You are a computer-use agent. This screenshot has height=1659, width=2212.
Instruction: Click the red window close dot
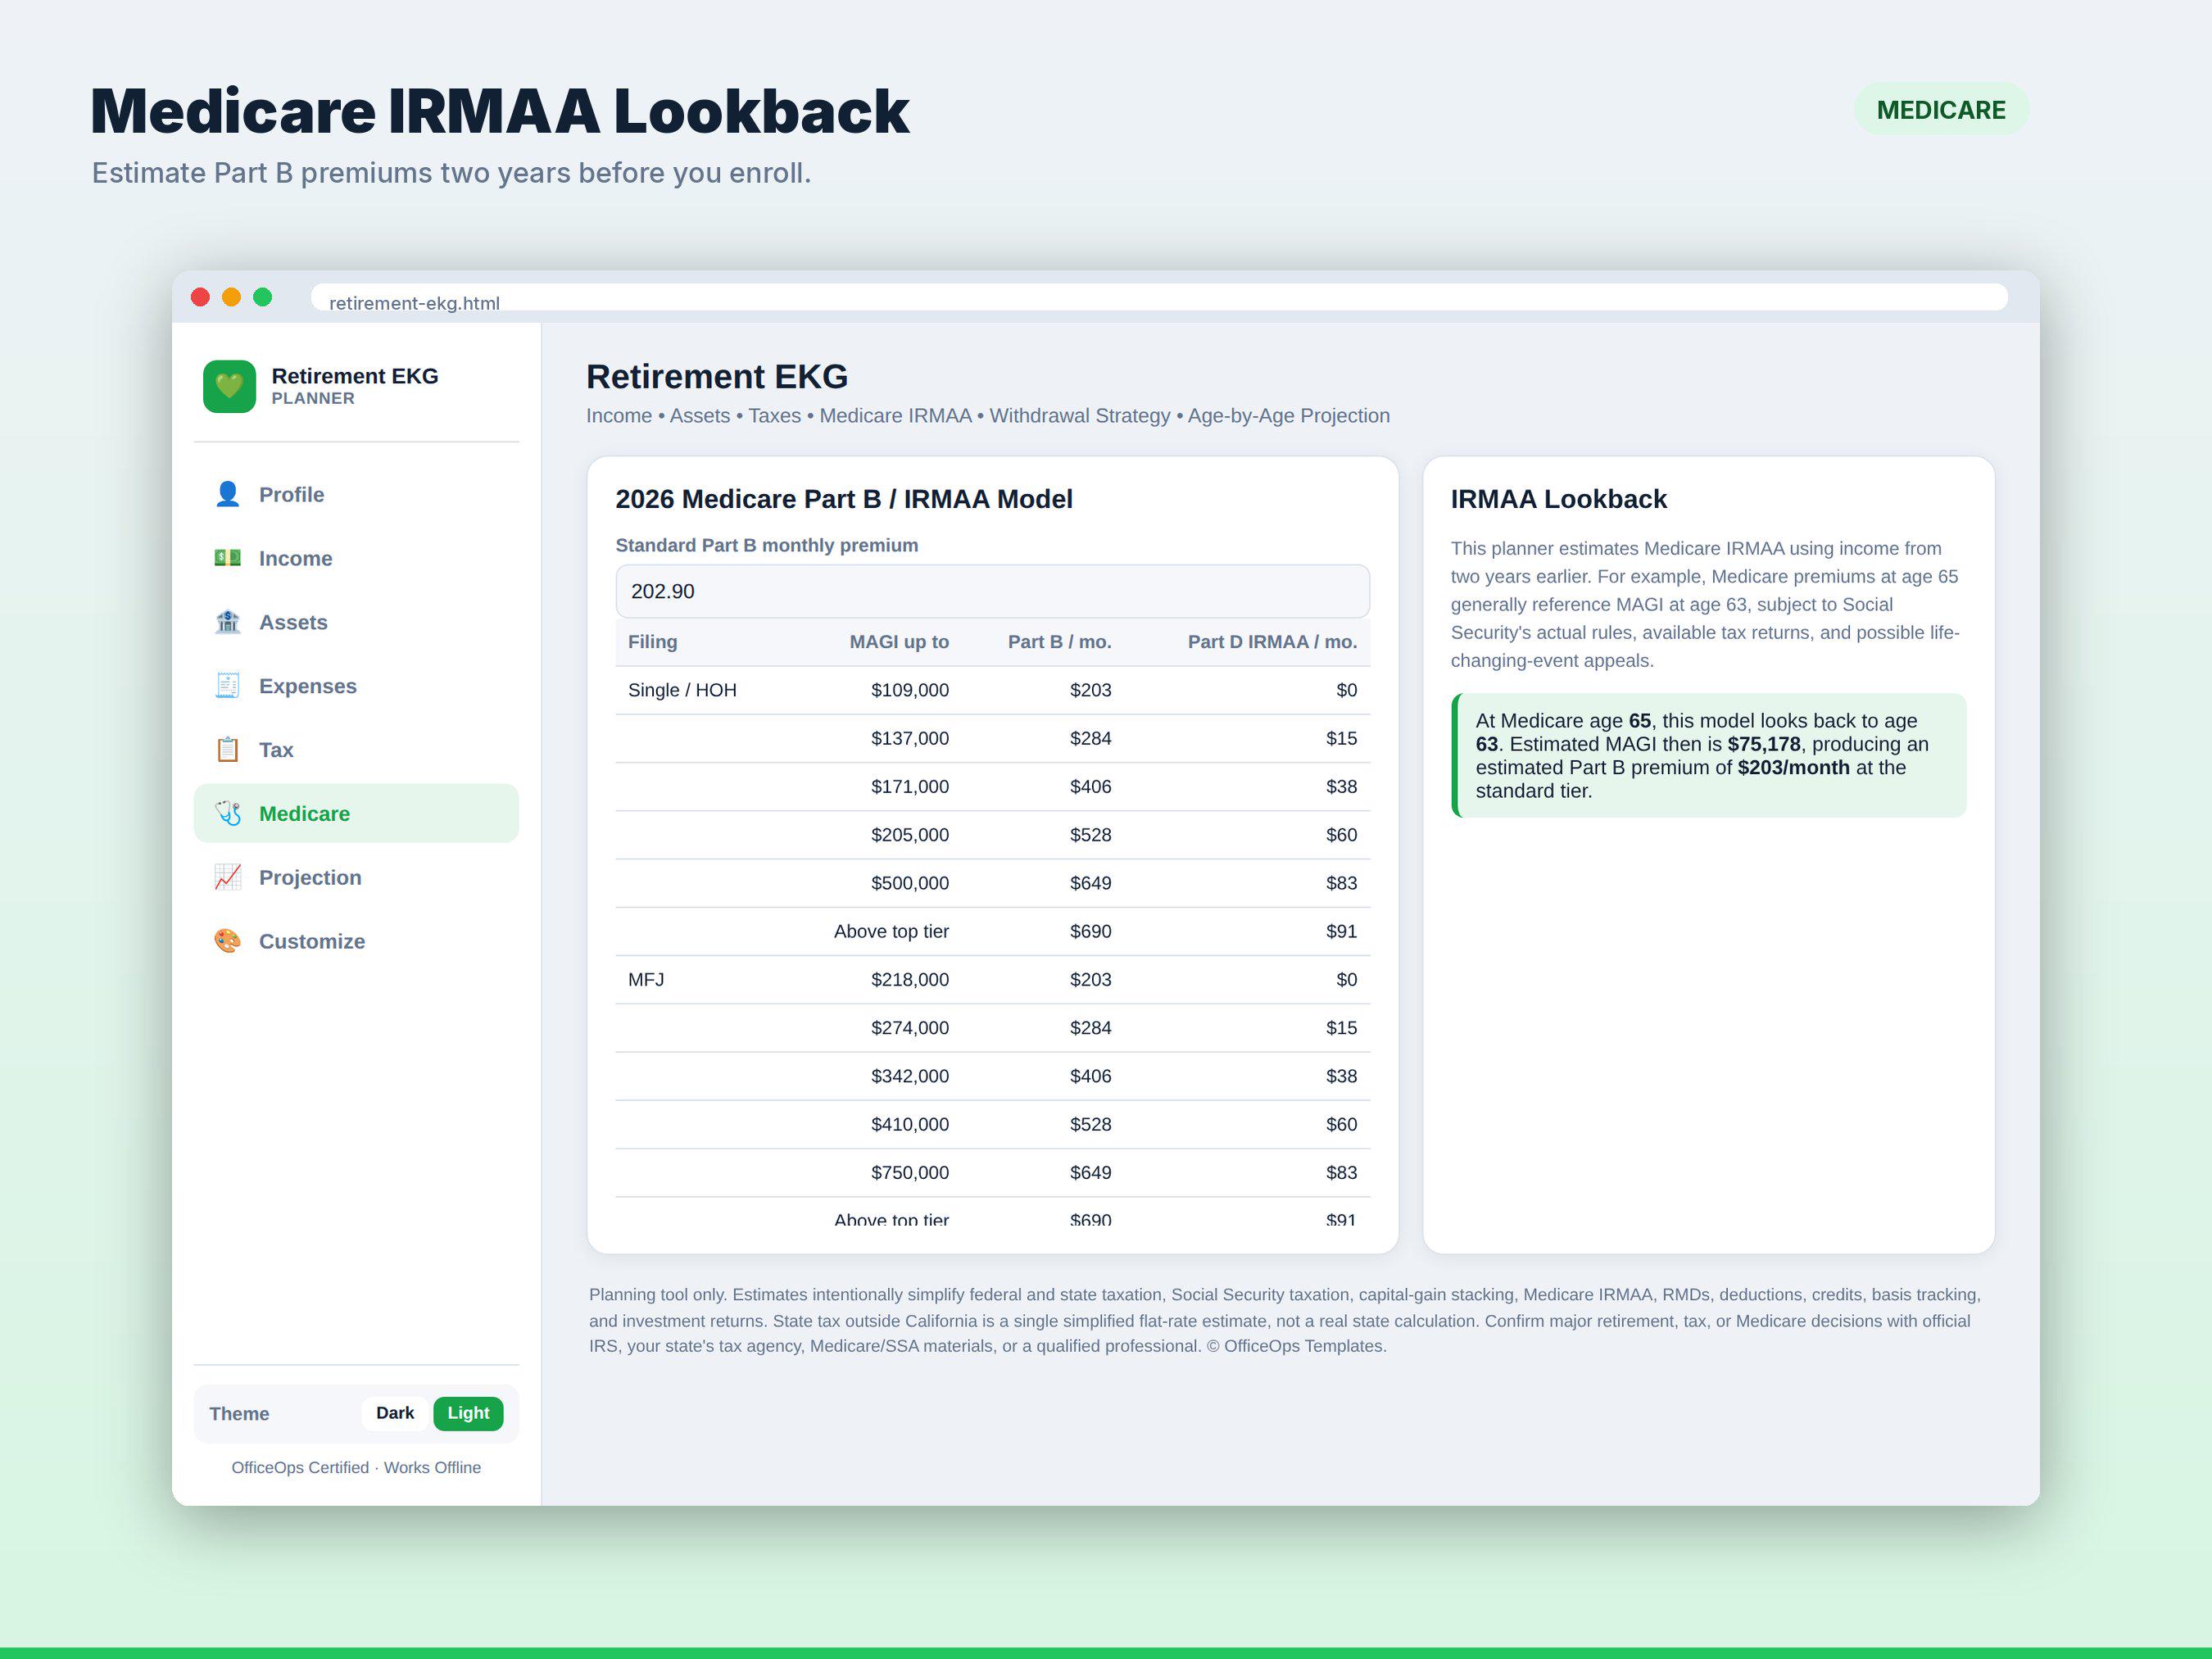point(200,297)
